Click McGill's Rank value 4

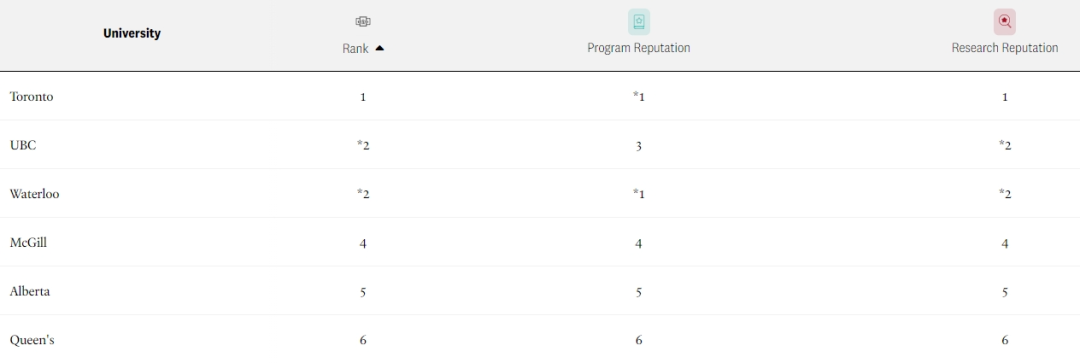click(x=363, y=243)
